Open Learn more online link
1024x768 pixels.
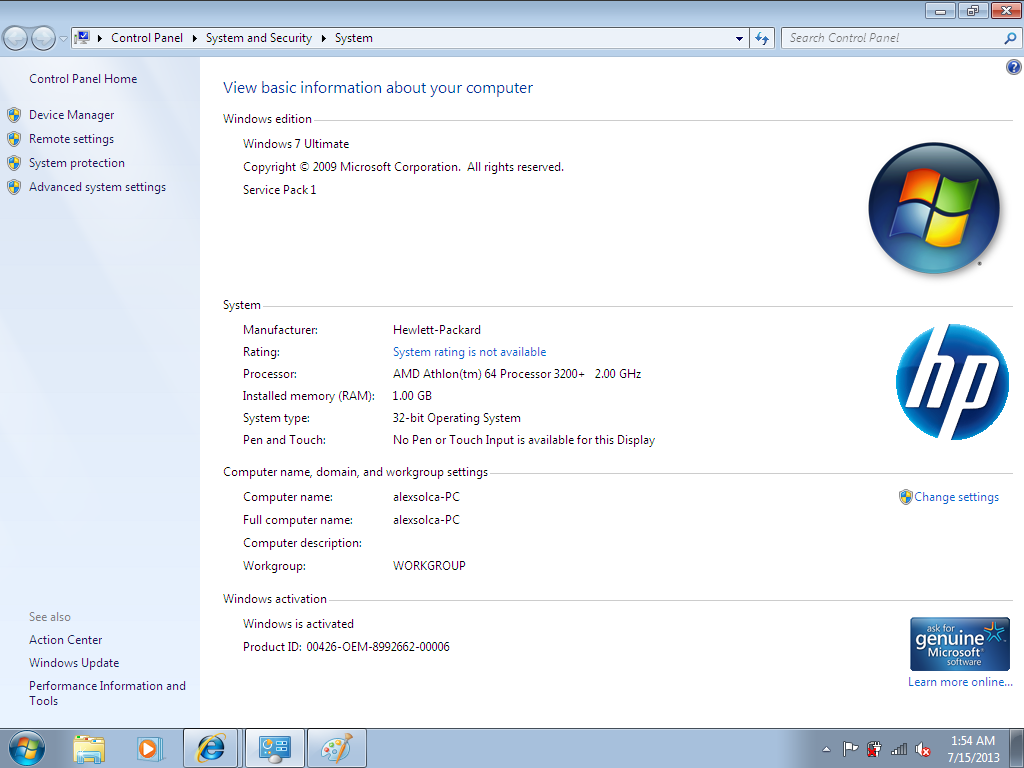tap(960, 682)
